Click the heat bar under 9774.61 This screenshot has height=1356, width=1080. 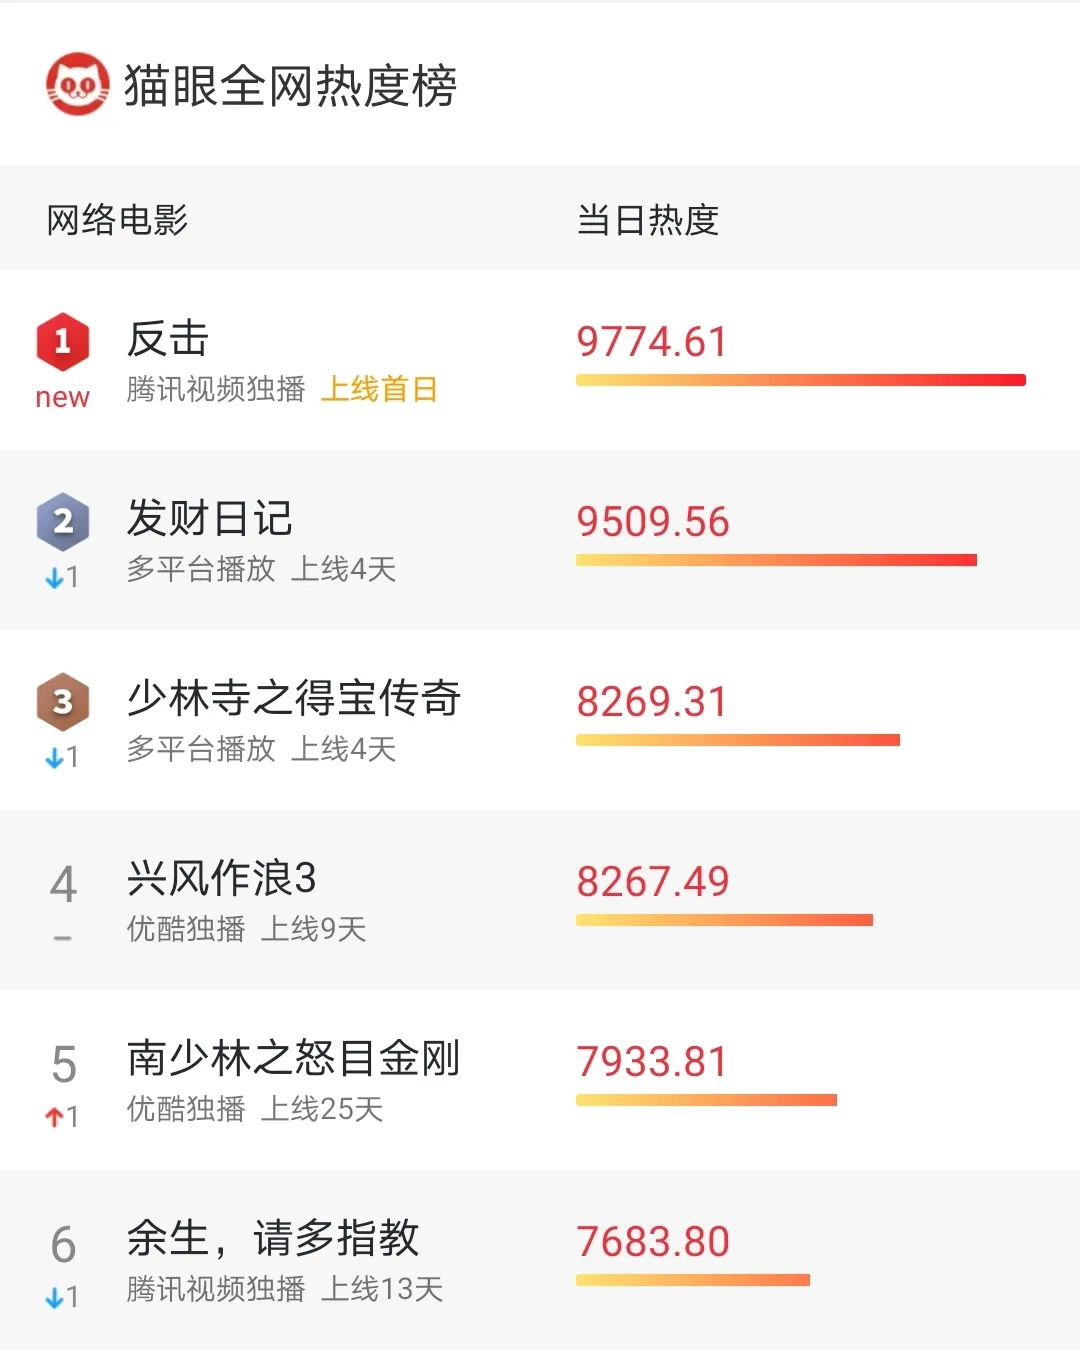800,380
